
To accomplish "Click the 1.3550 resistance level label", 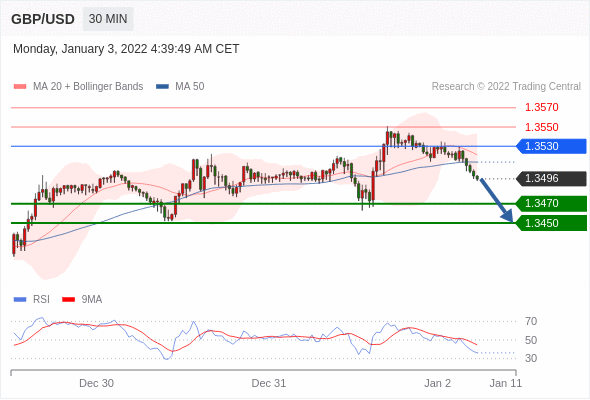I will tap(541, 127).
